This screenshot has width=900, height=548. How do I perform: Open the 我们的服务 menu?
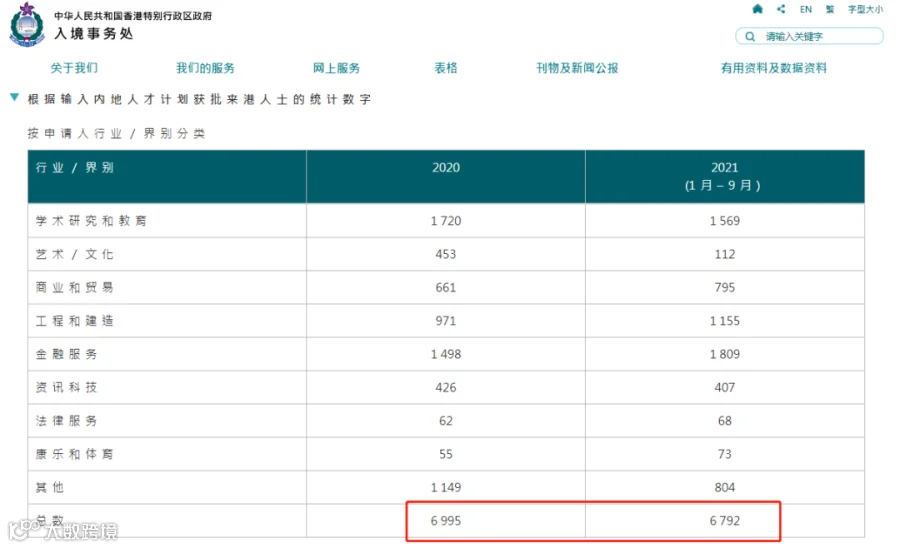click(x=205, y=68)
